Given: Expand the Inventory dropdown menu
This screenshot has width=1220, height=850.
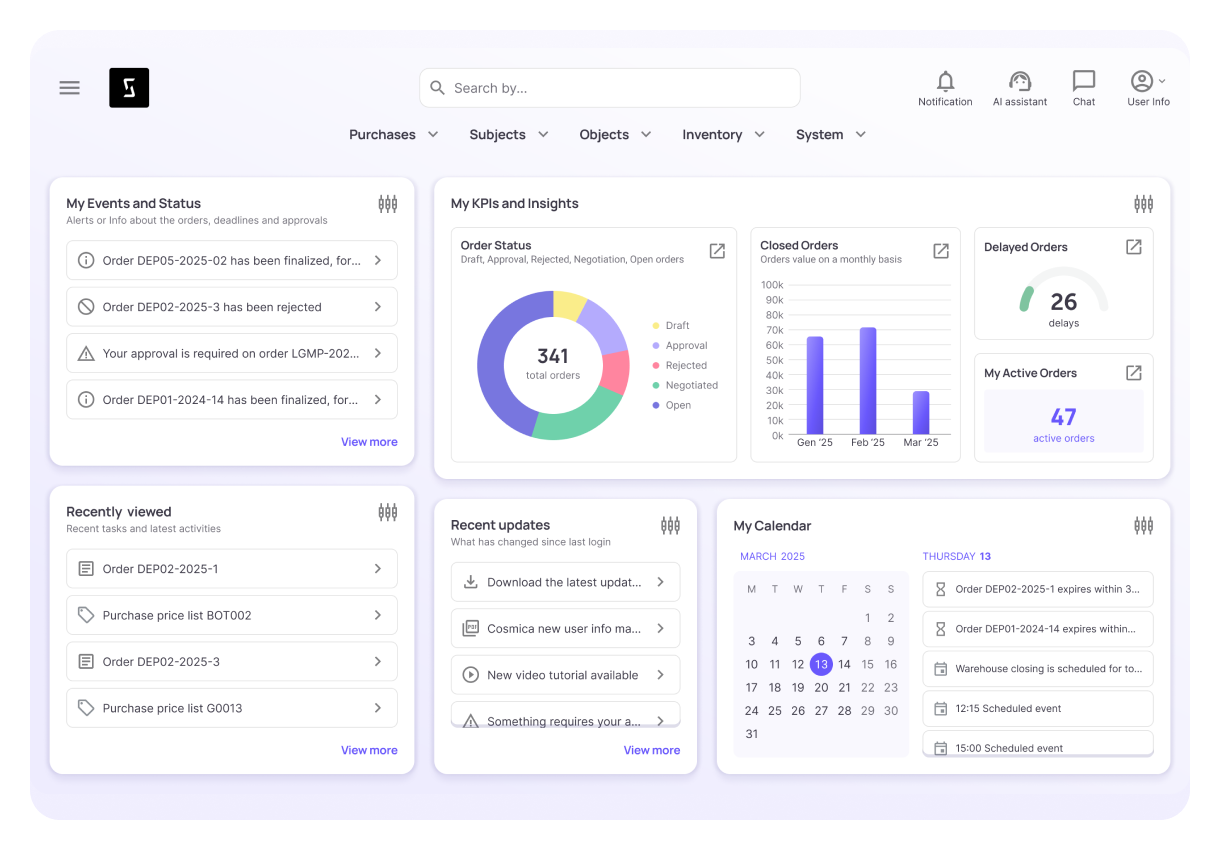Looking at the screenshot, I should tap(723, 135).
